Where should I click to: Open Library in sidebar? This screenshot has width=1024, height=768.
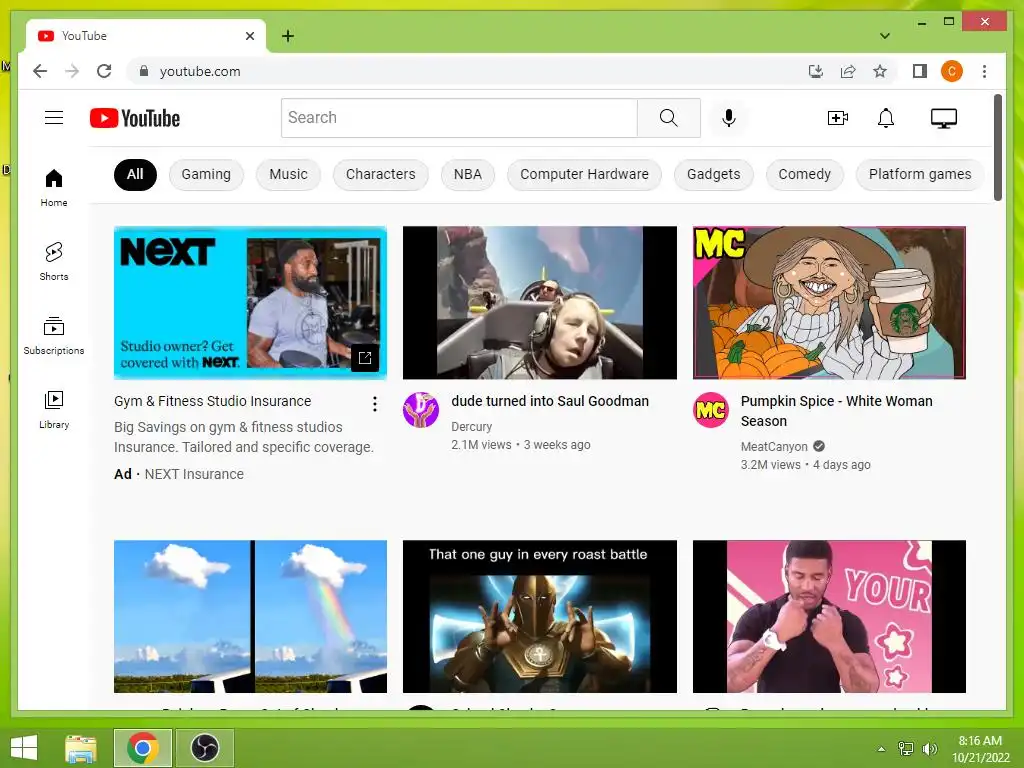click(x=54, y=409)
